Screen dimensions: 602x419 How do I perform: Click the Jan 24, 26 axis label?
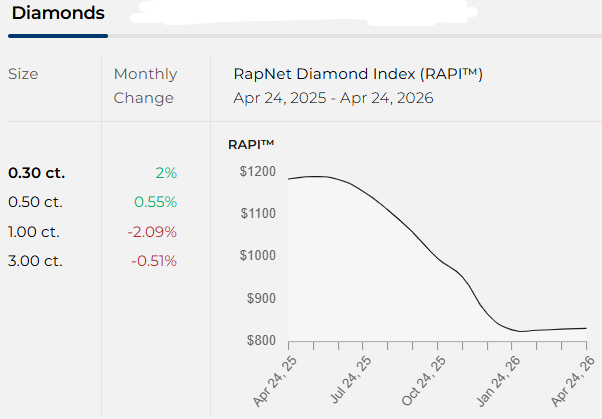[x=497, y=381]
